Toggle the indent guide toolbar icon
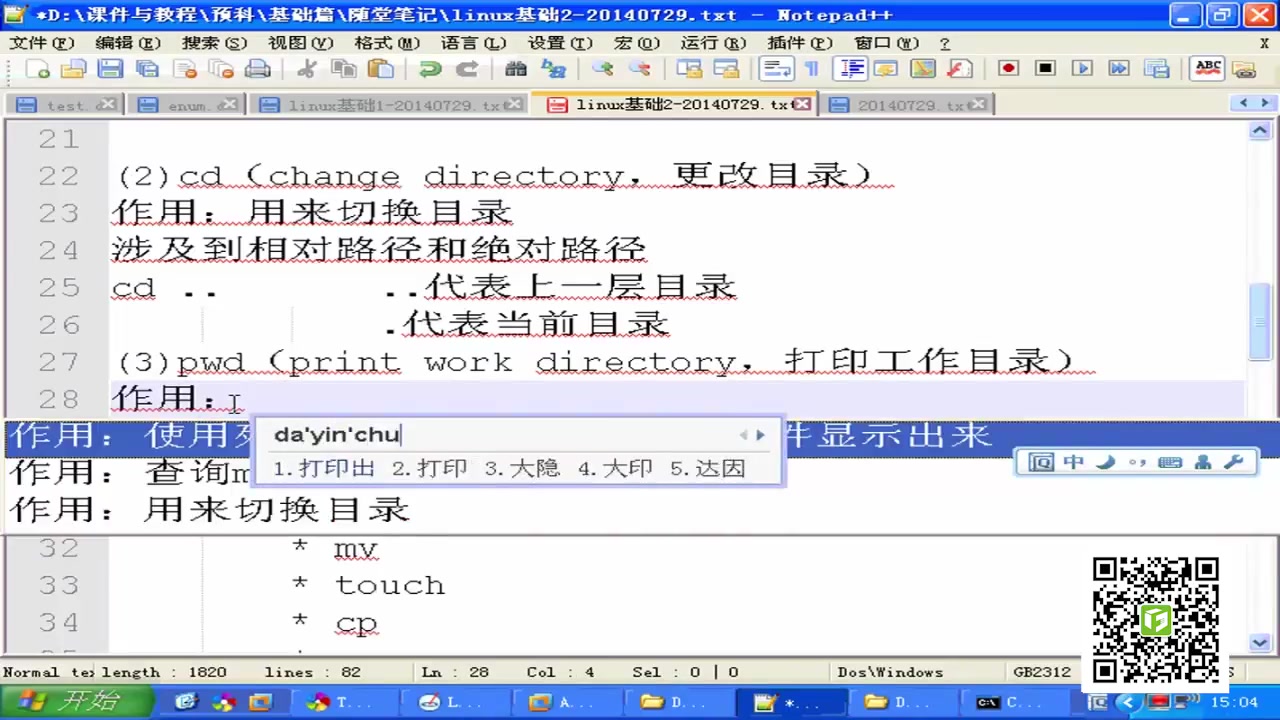The height and width of the screenshot is (720, 1280). (x=851, y=68)
